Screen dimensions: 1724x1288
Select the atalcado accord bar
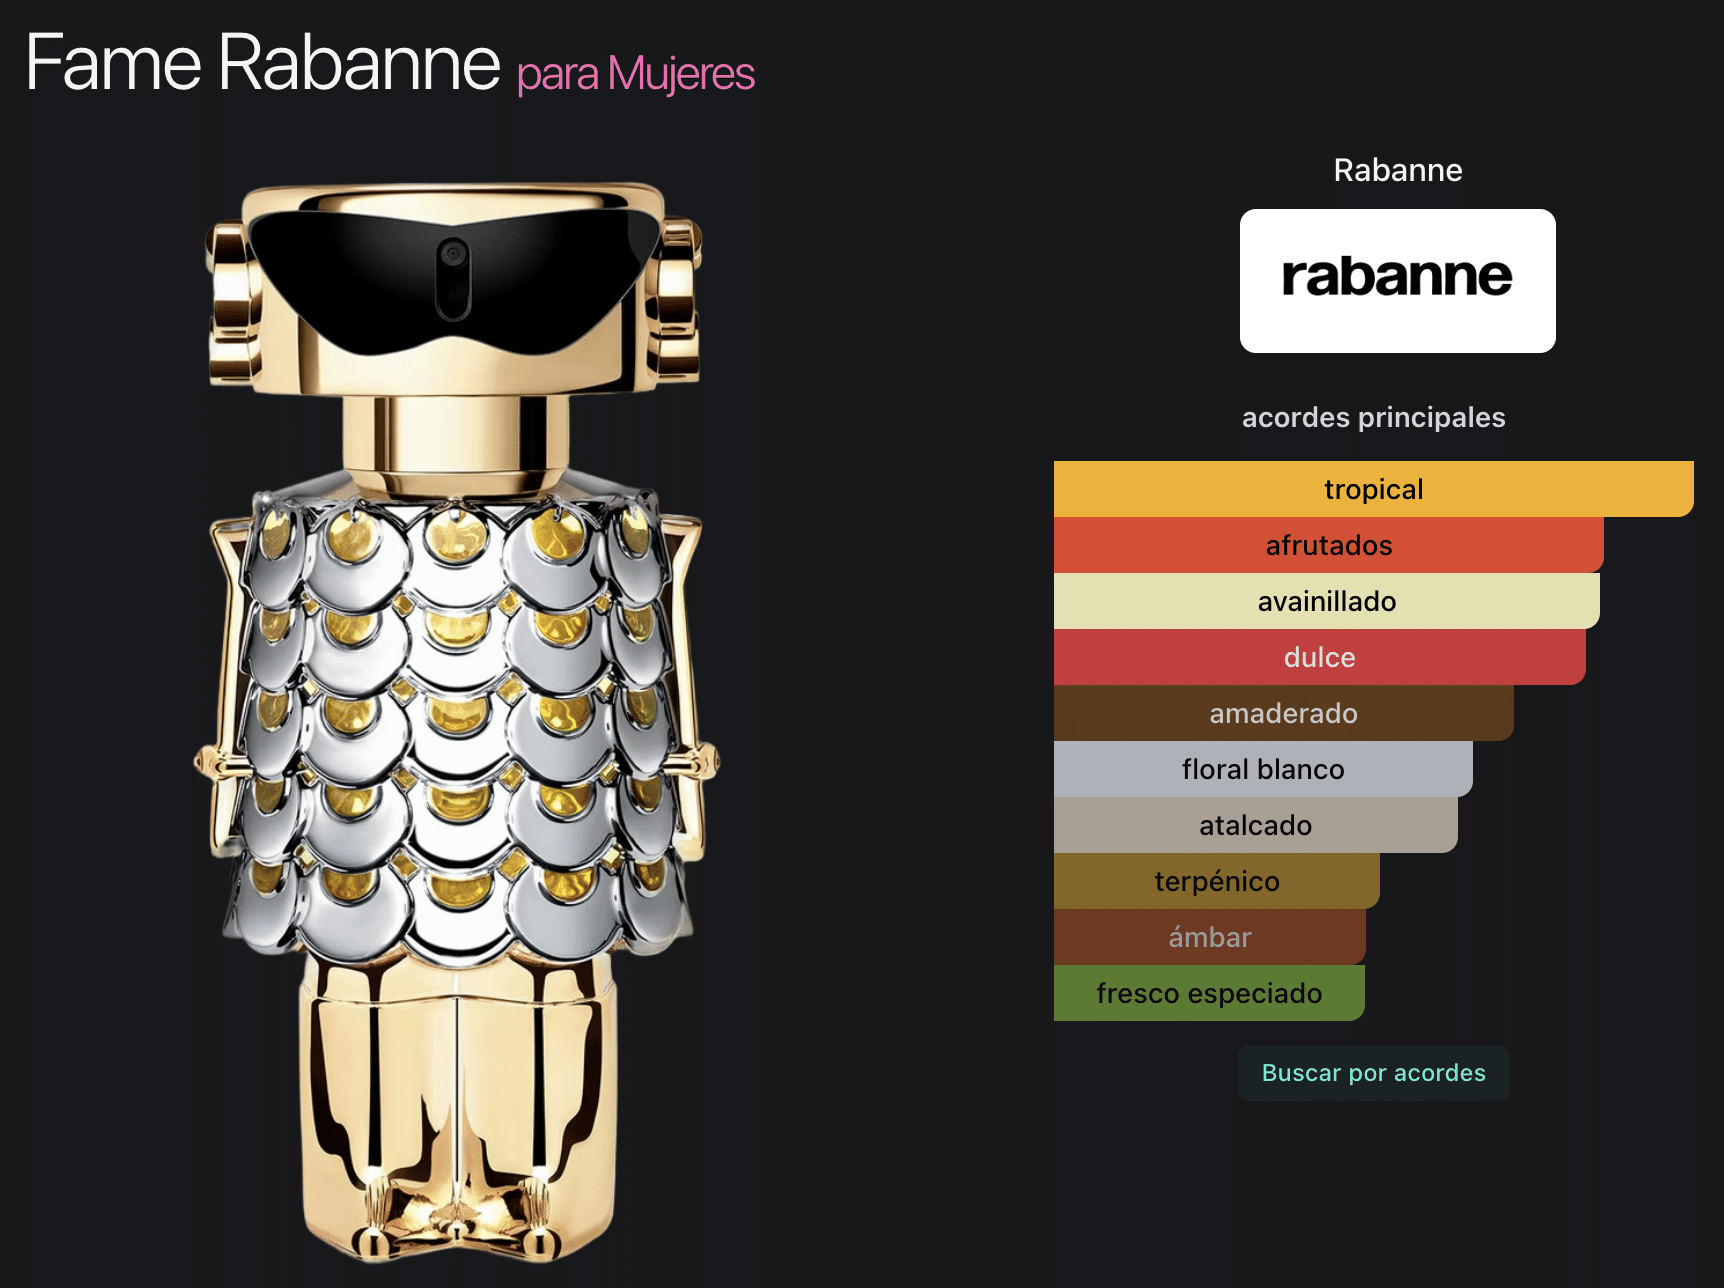click(1255, 825)
